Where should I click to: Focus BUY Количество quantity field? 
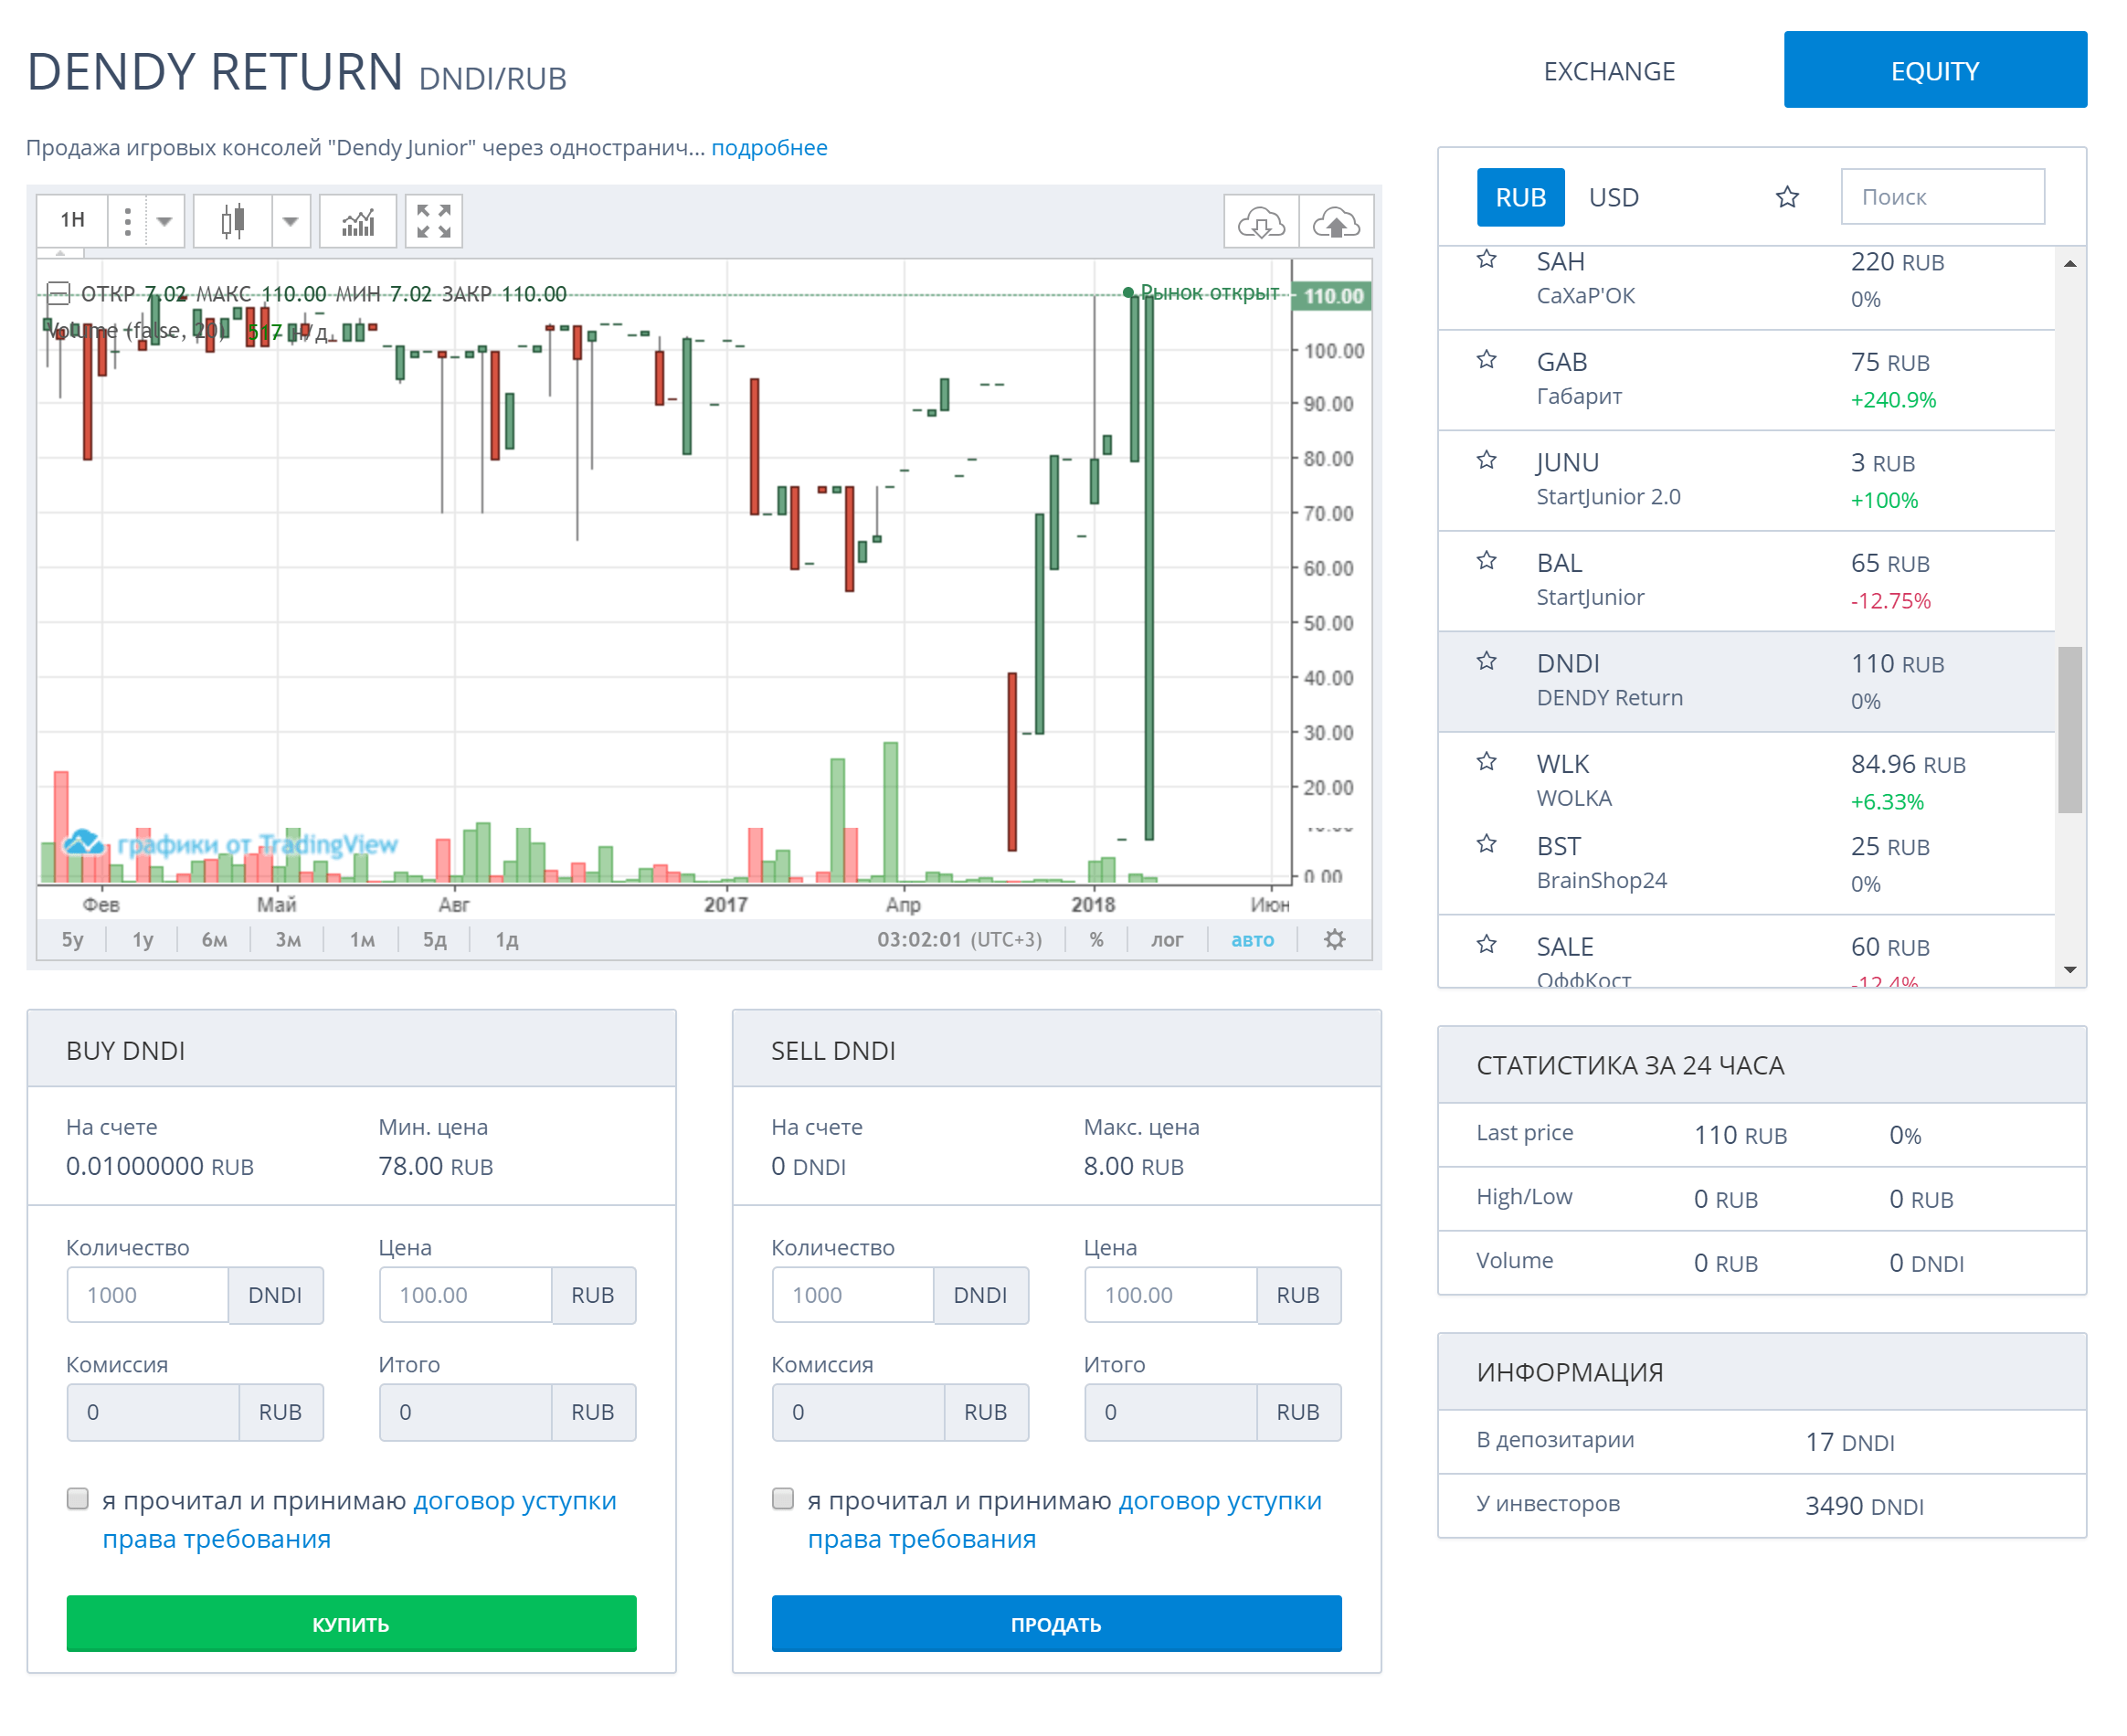pos(148,1296)
